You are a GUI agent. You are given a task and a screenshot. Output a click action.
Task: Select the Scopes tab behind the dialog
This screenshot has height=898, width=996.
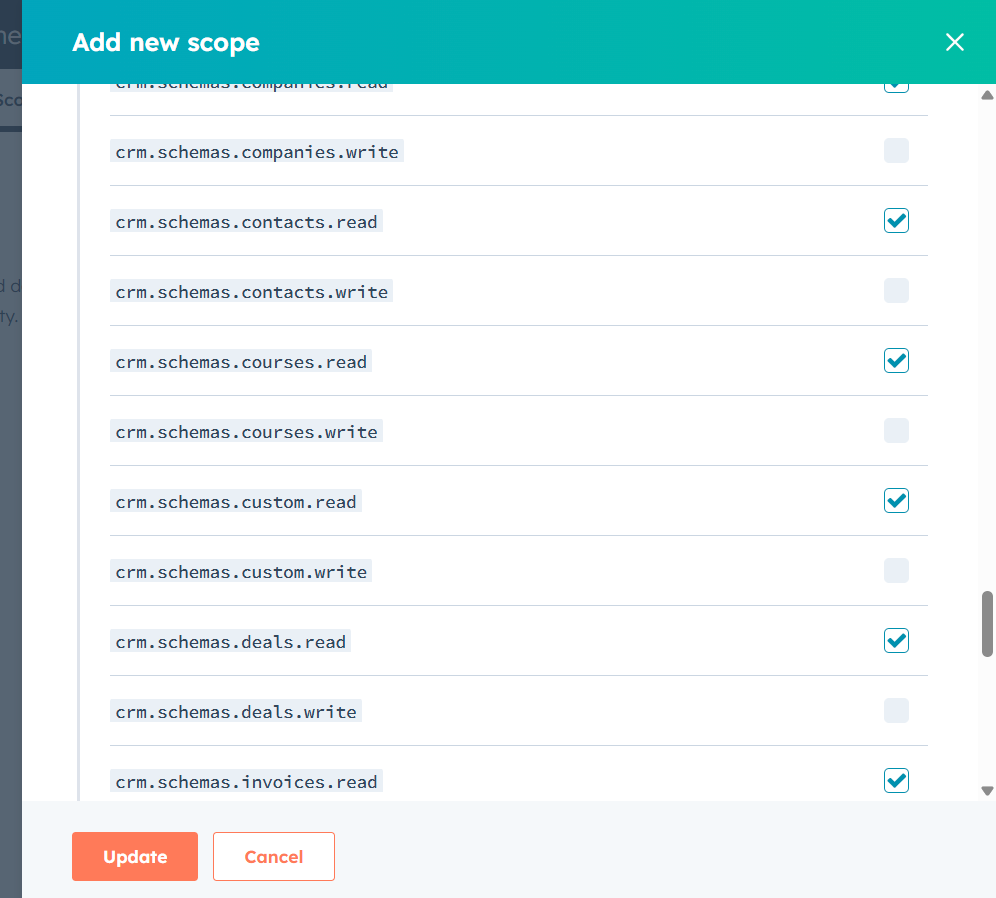pyautogui.click(x=8, y=99)
